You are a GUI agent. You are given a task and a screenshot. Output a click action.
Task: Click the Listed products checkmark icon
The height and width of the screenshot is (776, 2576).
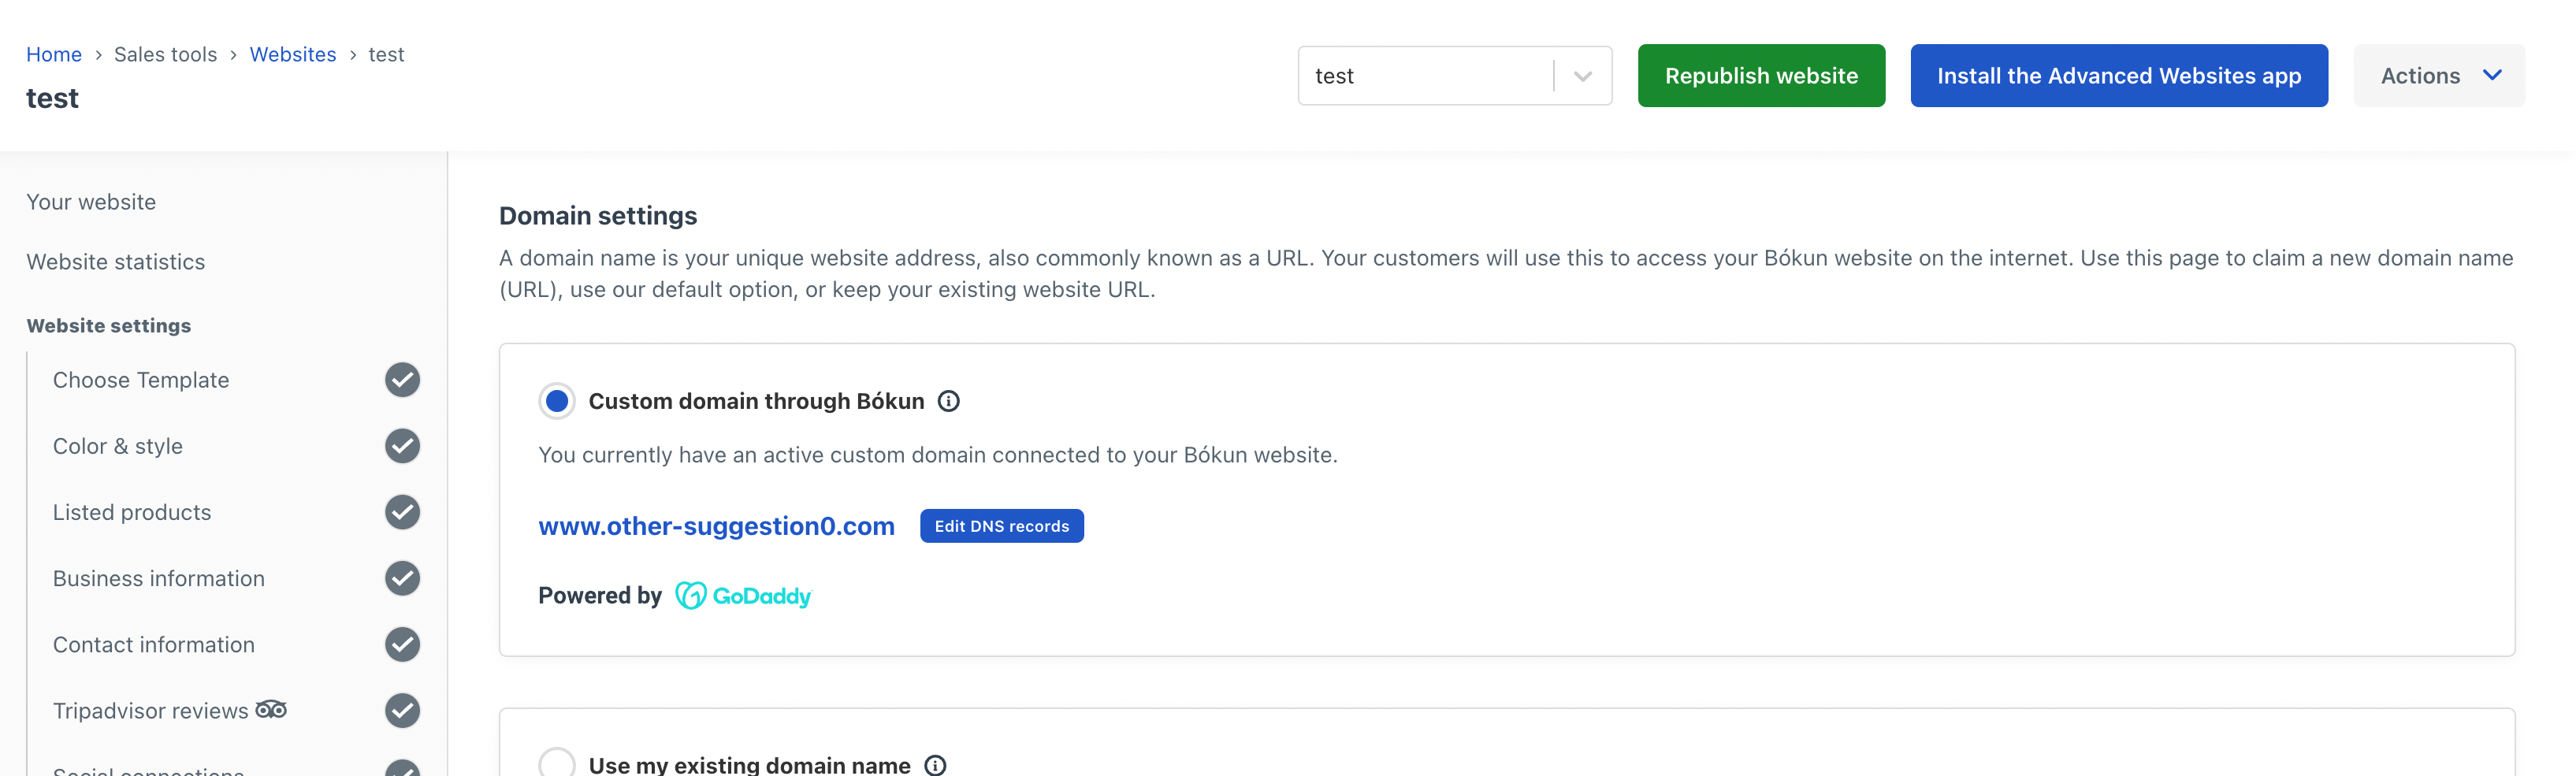tap(402, 512)
